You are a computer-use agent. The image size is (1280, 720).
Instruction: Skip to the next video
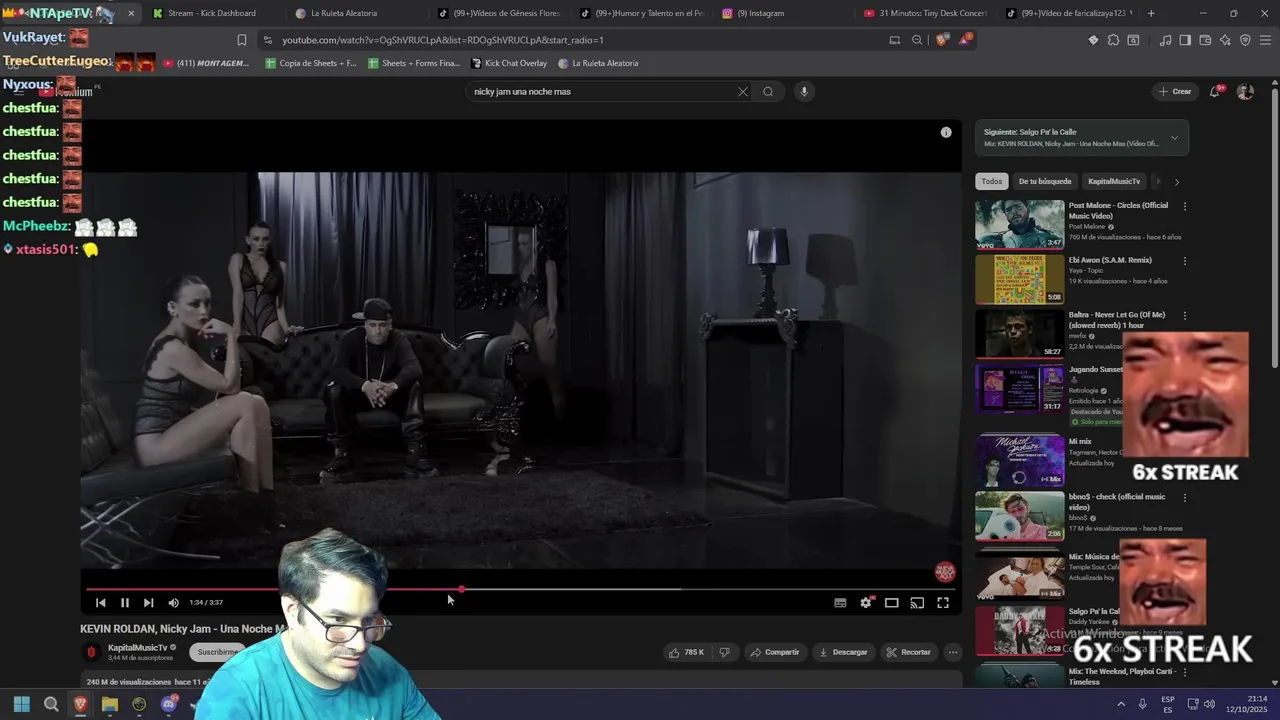[x=148, y=603]
